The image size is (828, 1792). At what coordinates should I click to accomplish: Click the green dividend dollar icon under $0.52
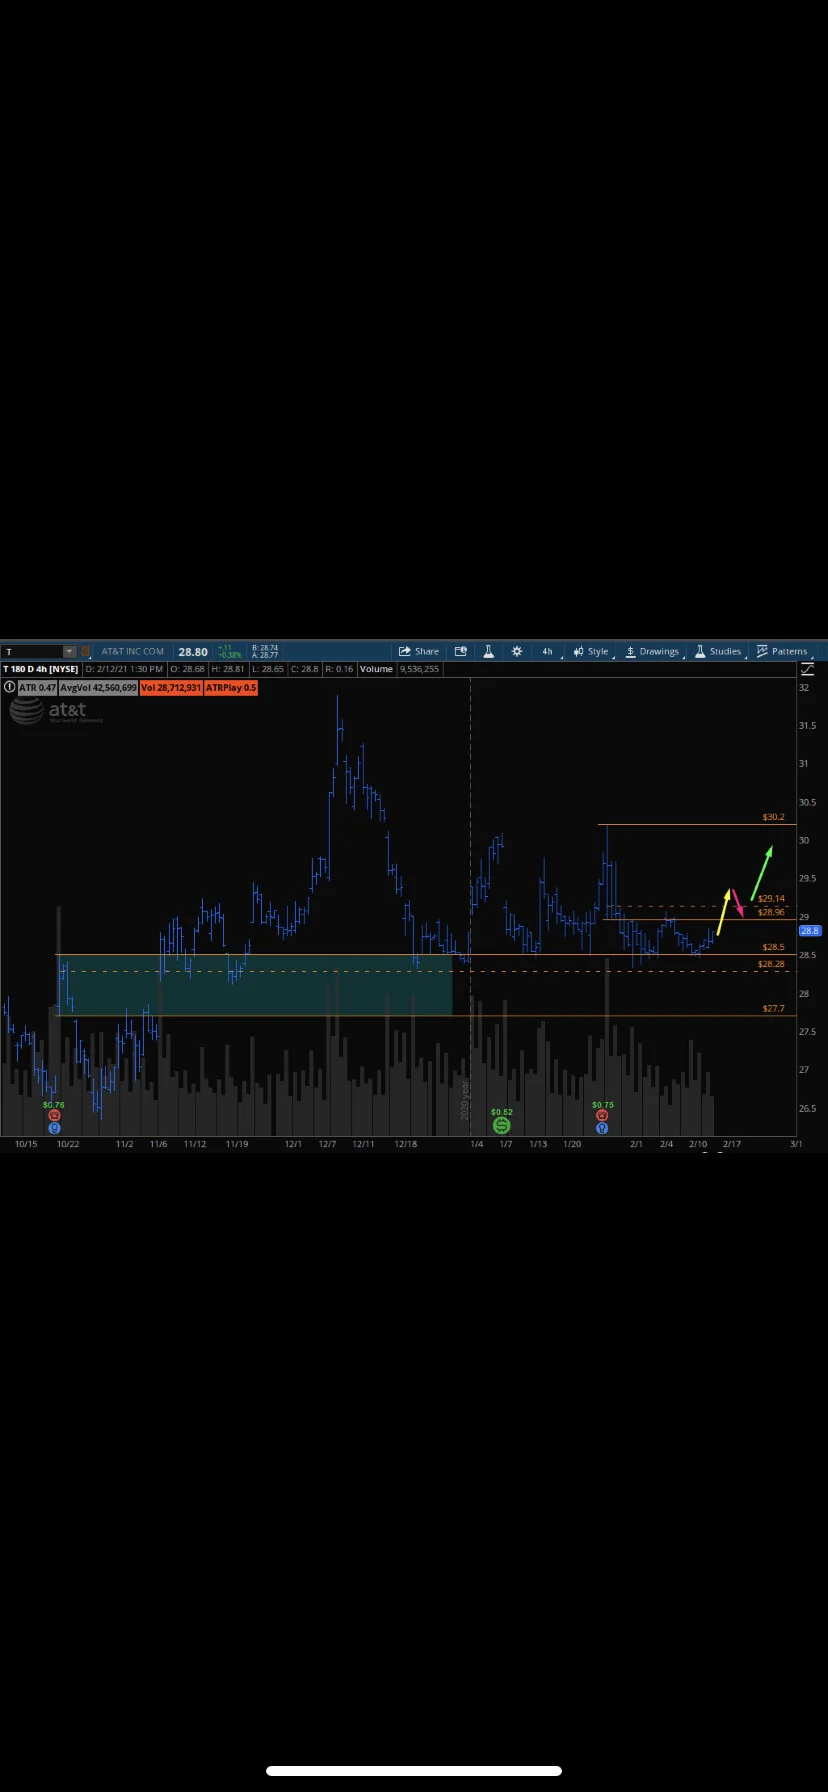[502, 1125]
